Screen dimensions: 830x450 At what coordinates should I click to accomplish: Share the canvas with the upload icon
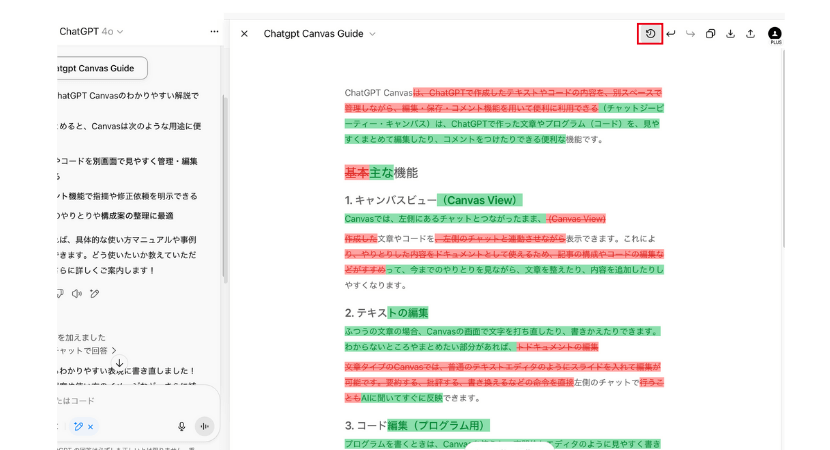coord(751,34)
